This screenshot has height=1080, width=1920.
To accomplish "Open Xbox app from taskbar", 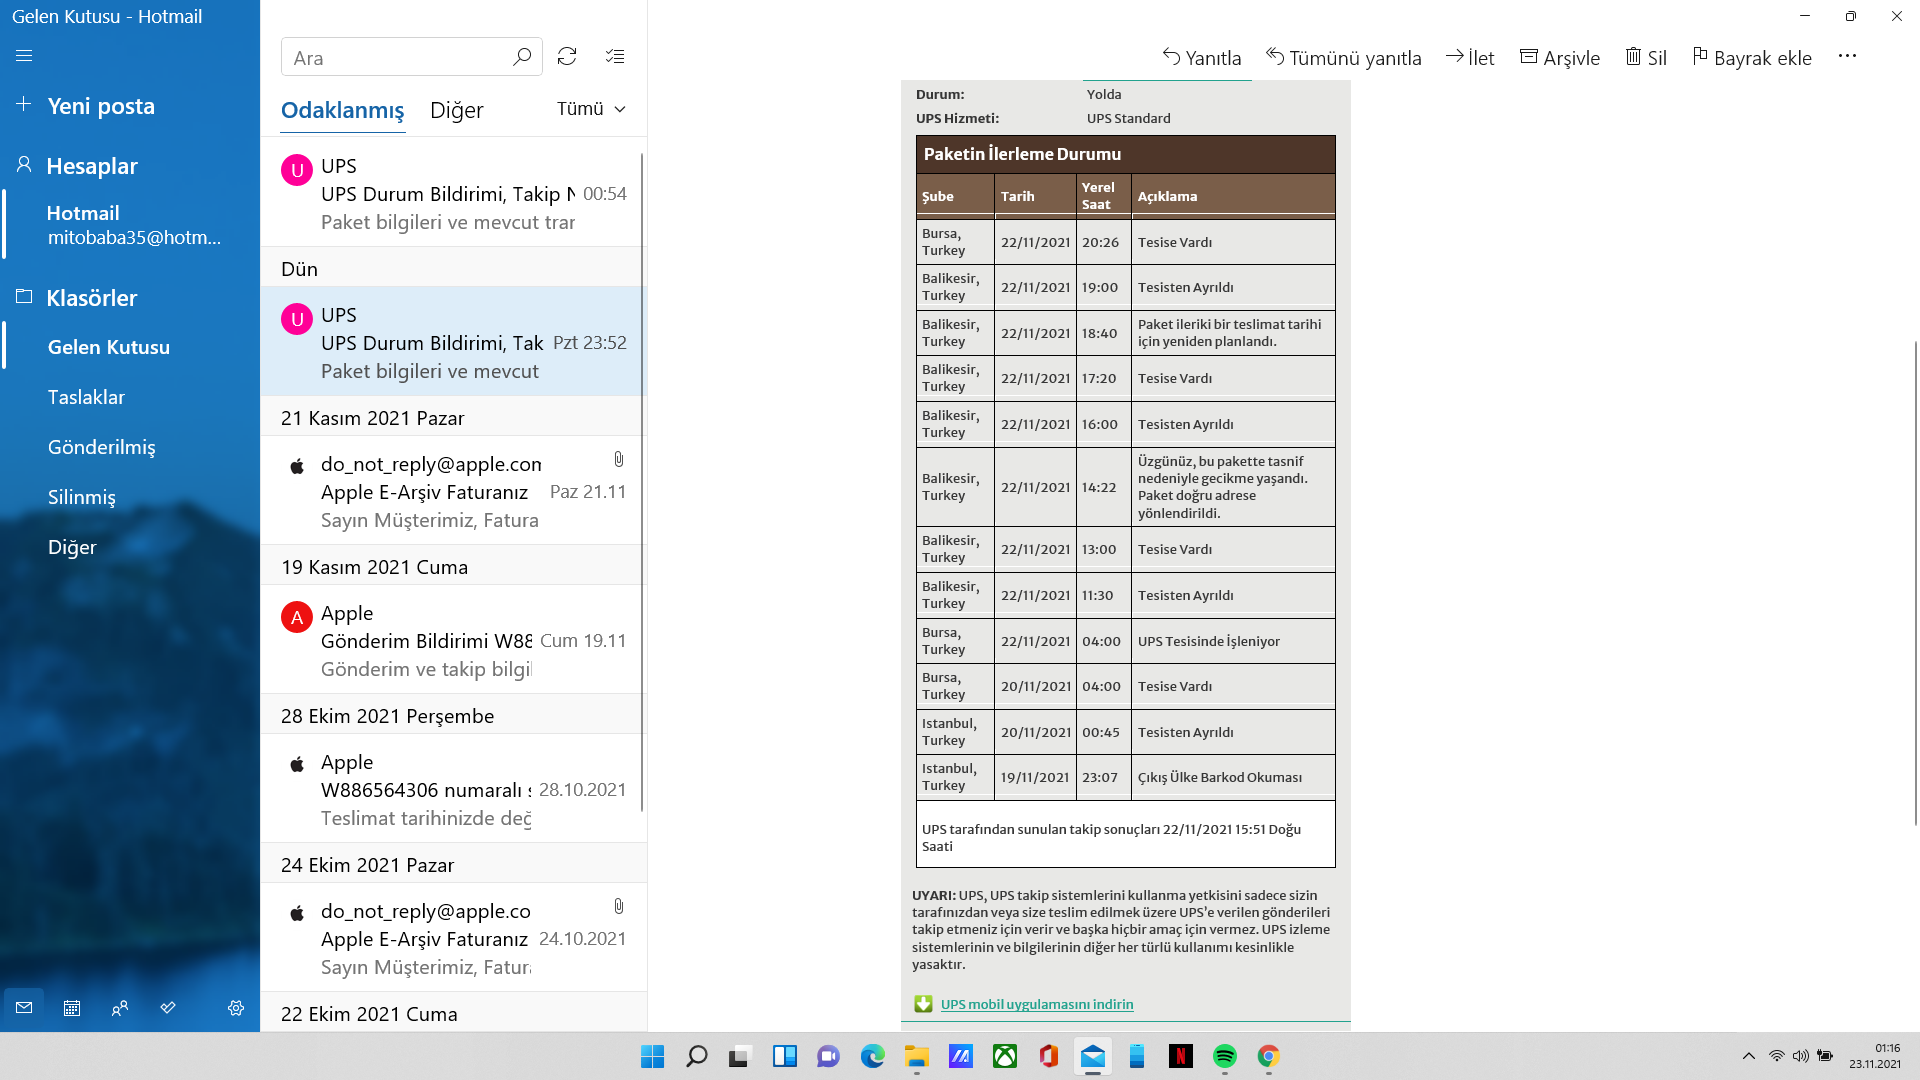I will (1005, 1056).
